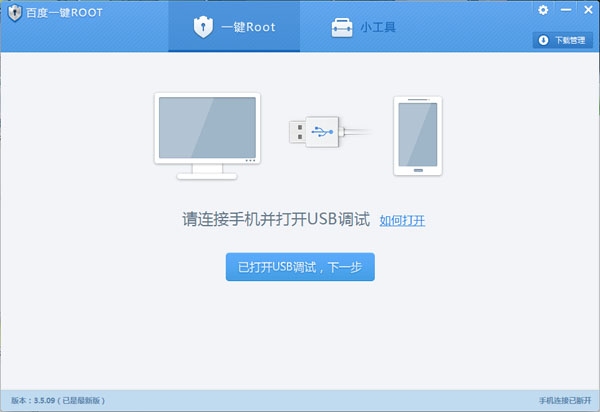
Task: Open the 小工具 tab
Action: point(364,27)
